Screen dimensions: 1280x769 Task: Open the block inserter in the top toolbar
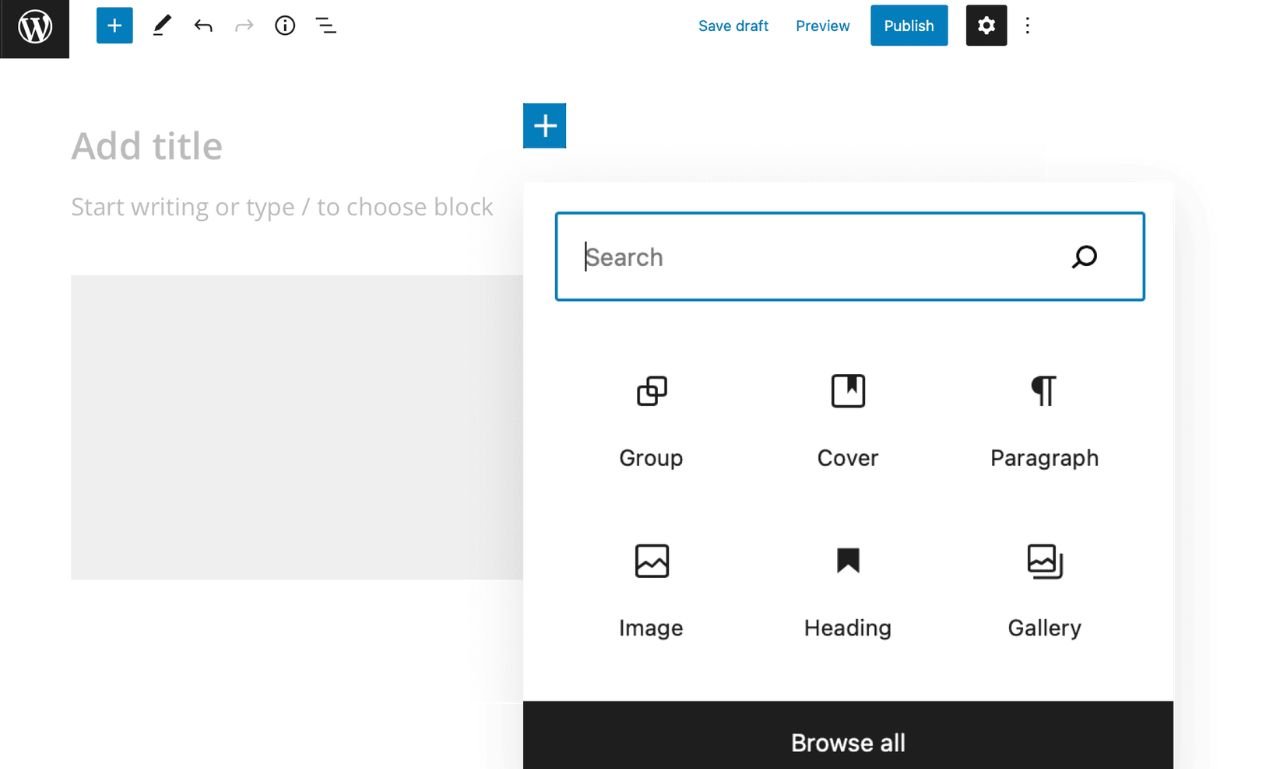(114, 25)
